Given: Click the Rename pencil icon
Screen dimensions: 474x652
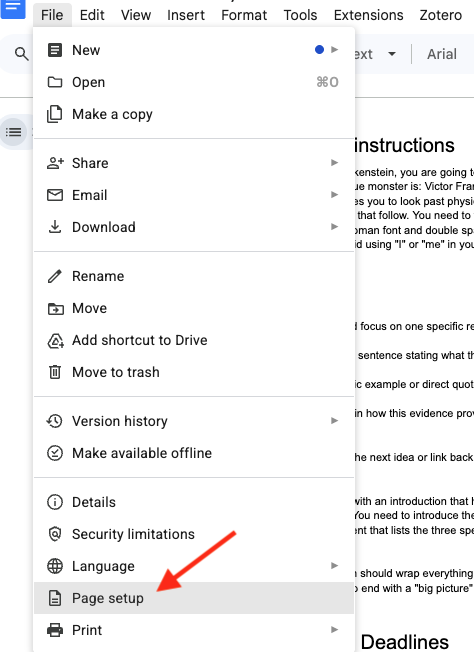Looking at the screenshot, I should (x=54, y=276).
